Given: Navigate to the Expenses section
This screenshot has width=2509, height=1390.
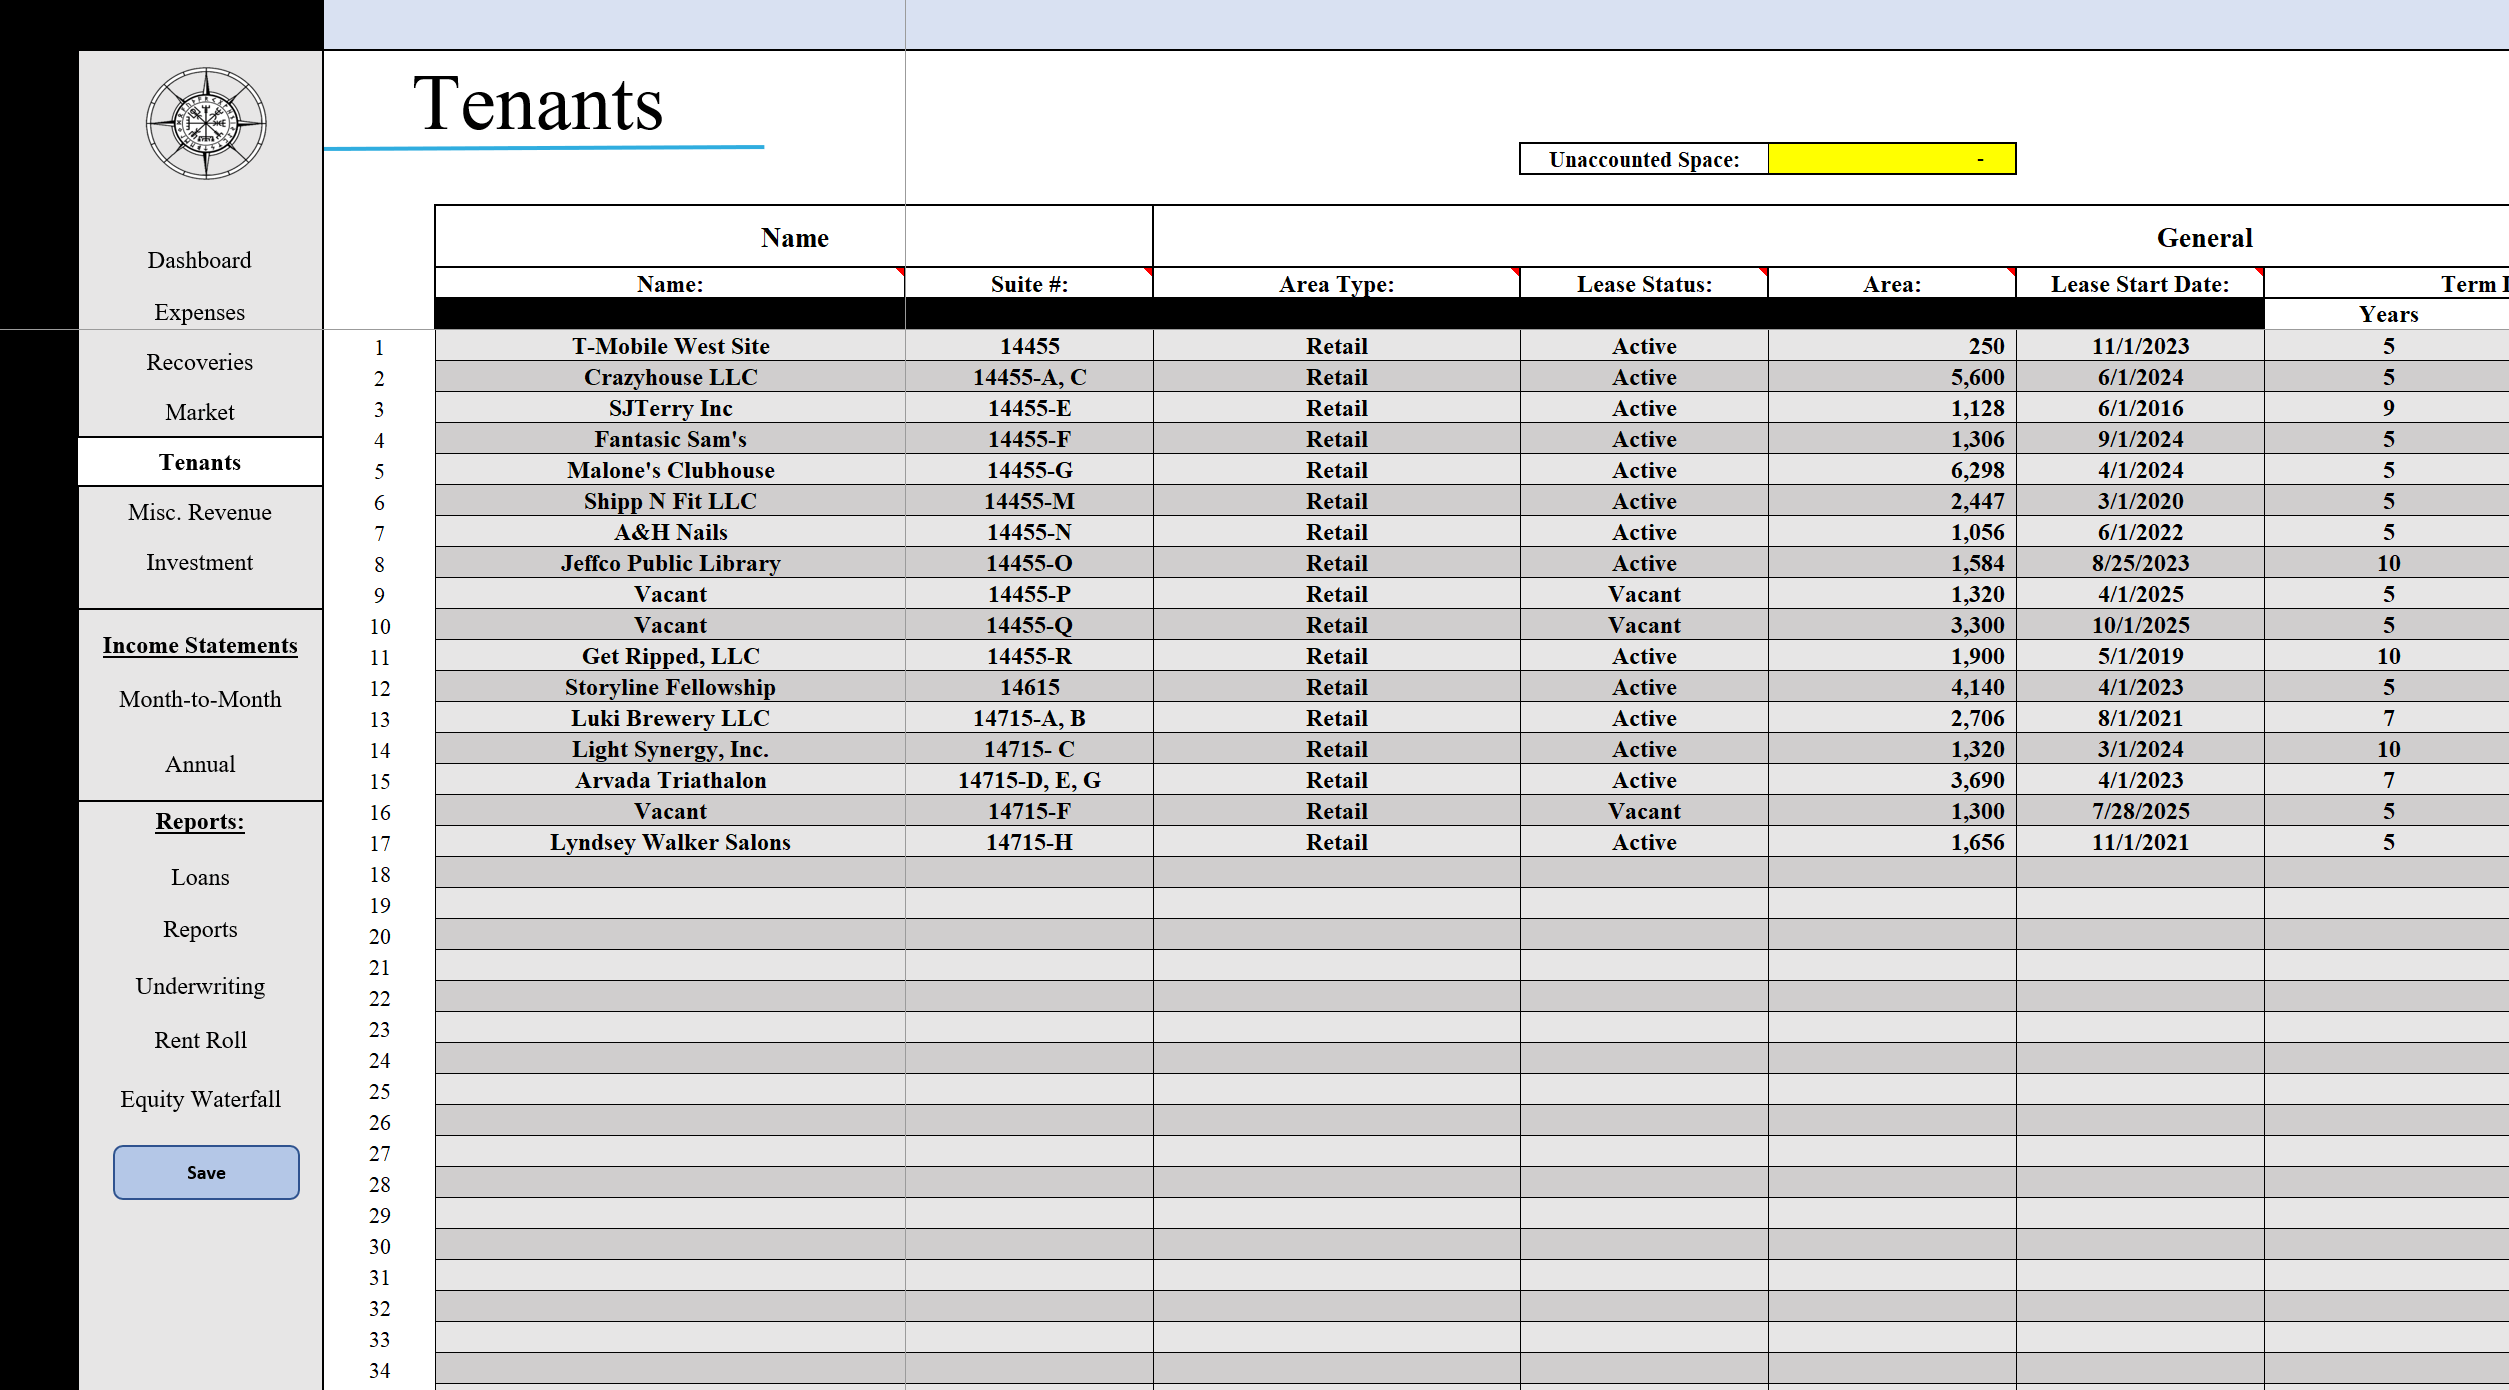Looking at the screenshot, I should pos(199,312).
